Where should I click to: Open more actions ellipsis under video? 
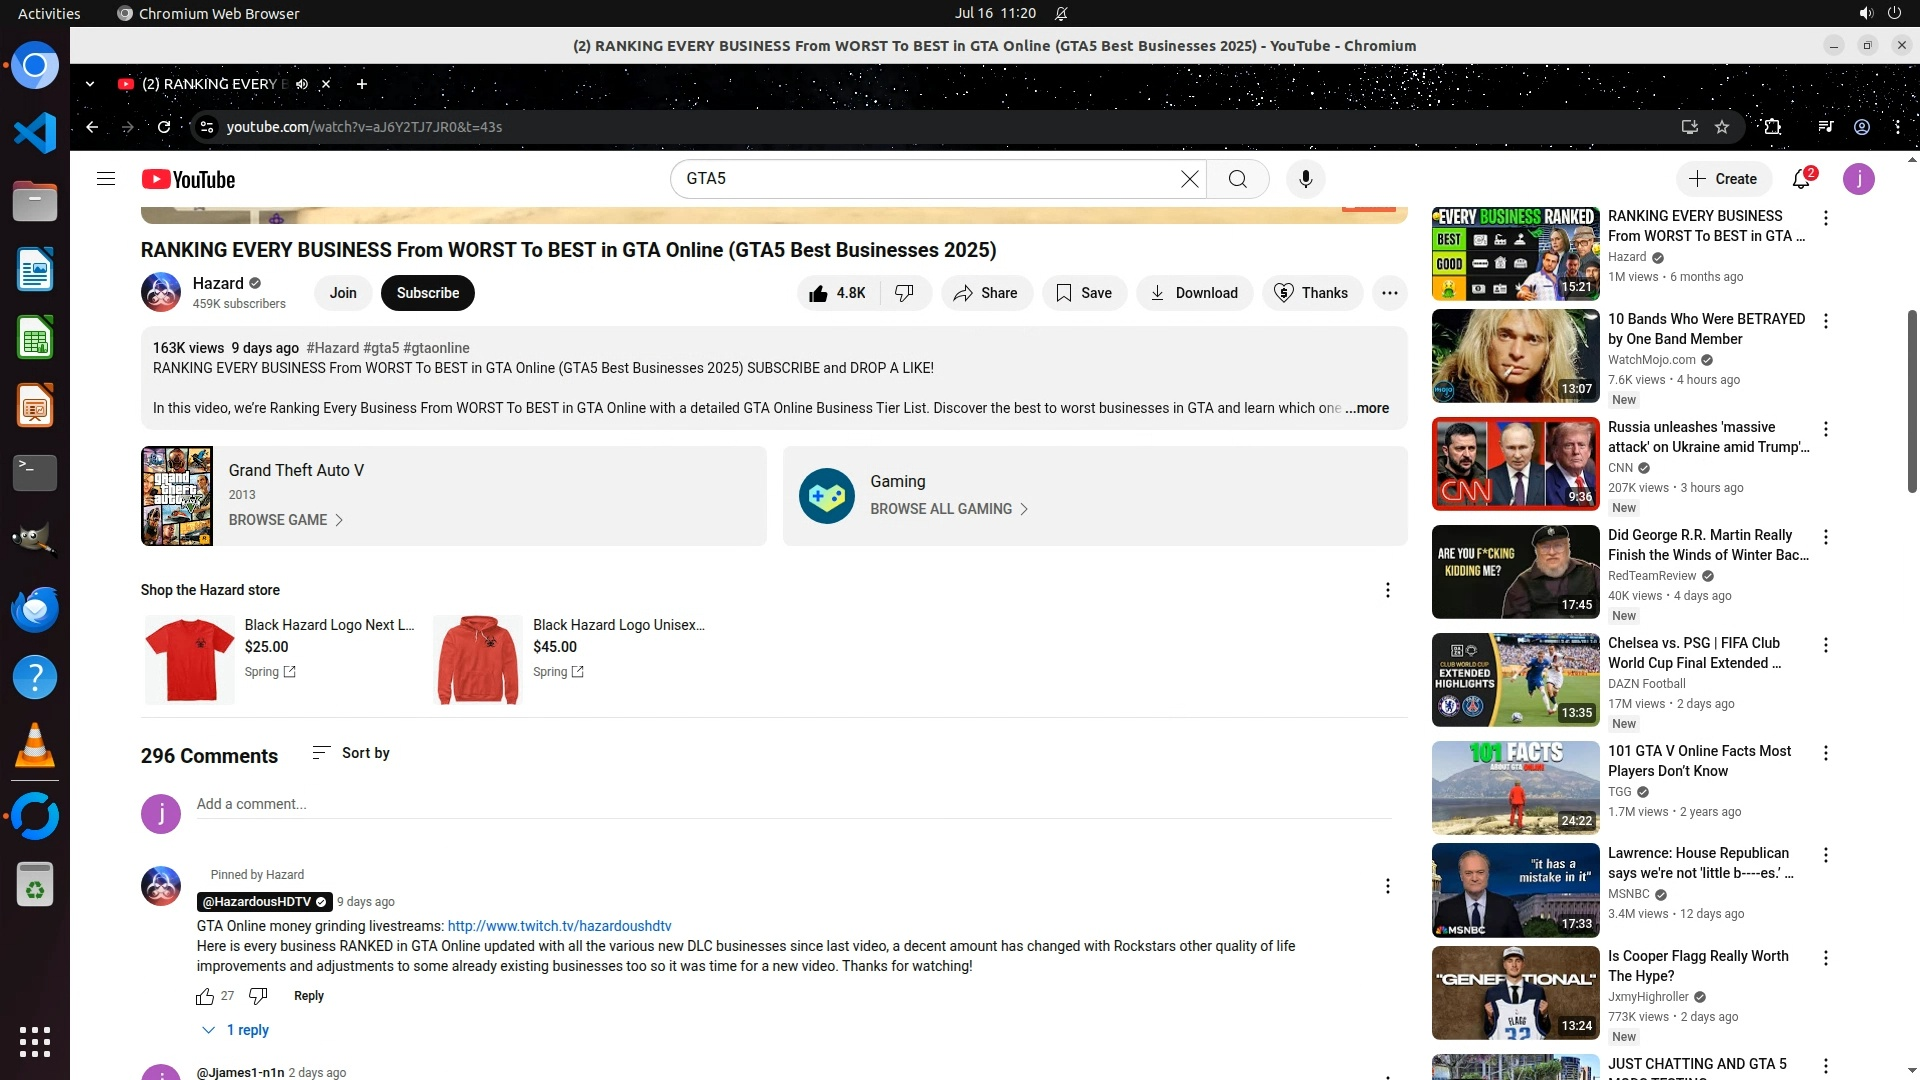pos(1389,293)
